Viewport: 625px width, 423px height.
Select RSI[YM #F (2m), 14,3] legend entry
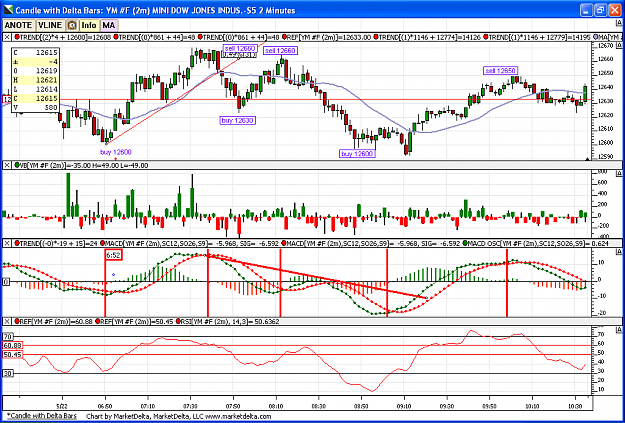pyautogui.click(x=226, y=321)
